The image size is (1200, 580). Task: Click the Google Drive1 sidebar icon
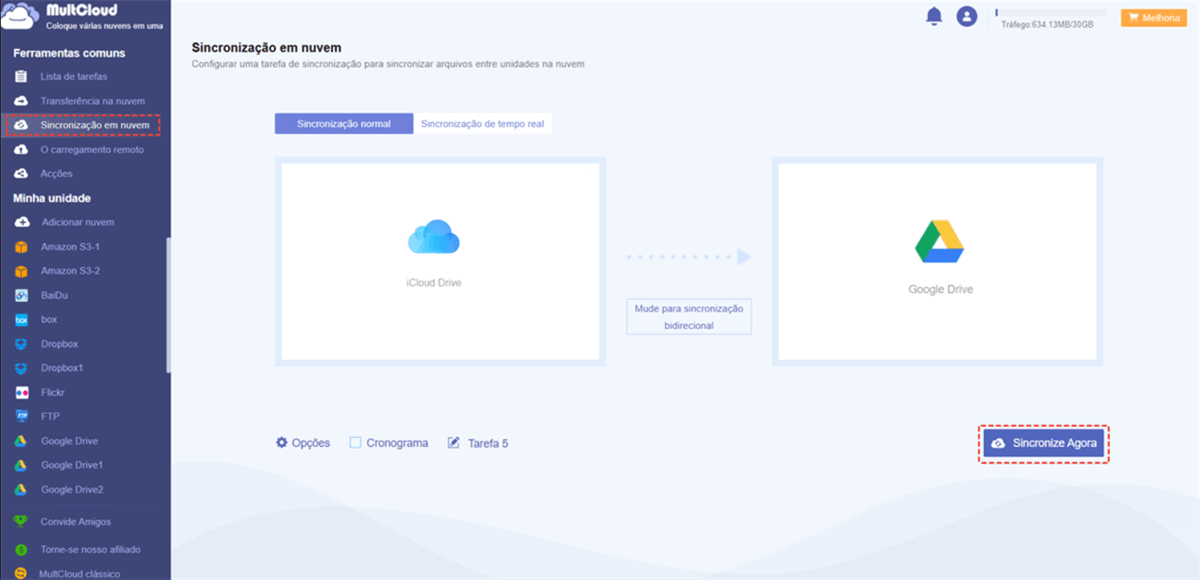tap(21, 465)
